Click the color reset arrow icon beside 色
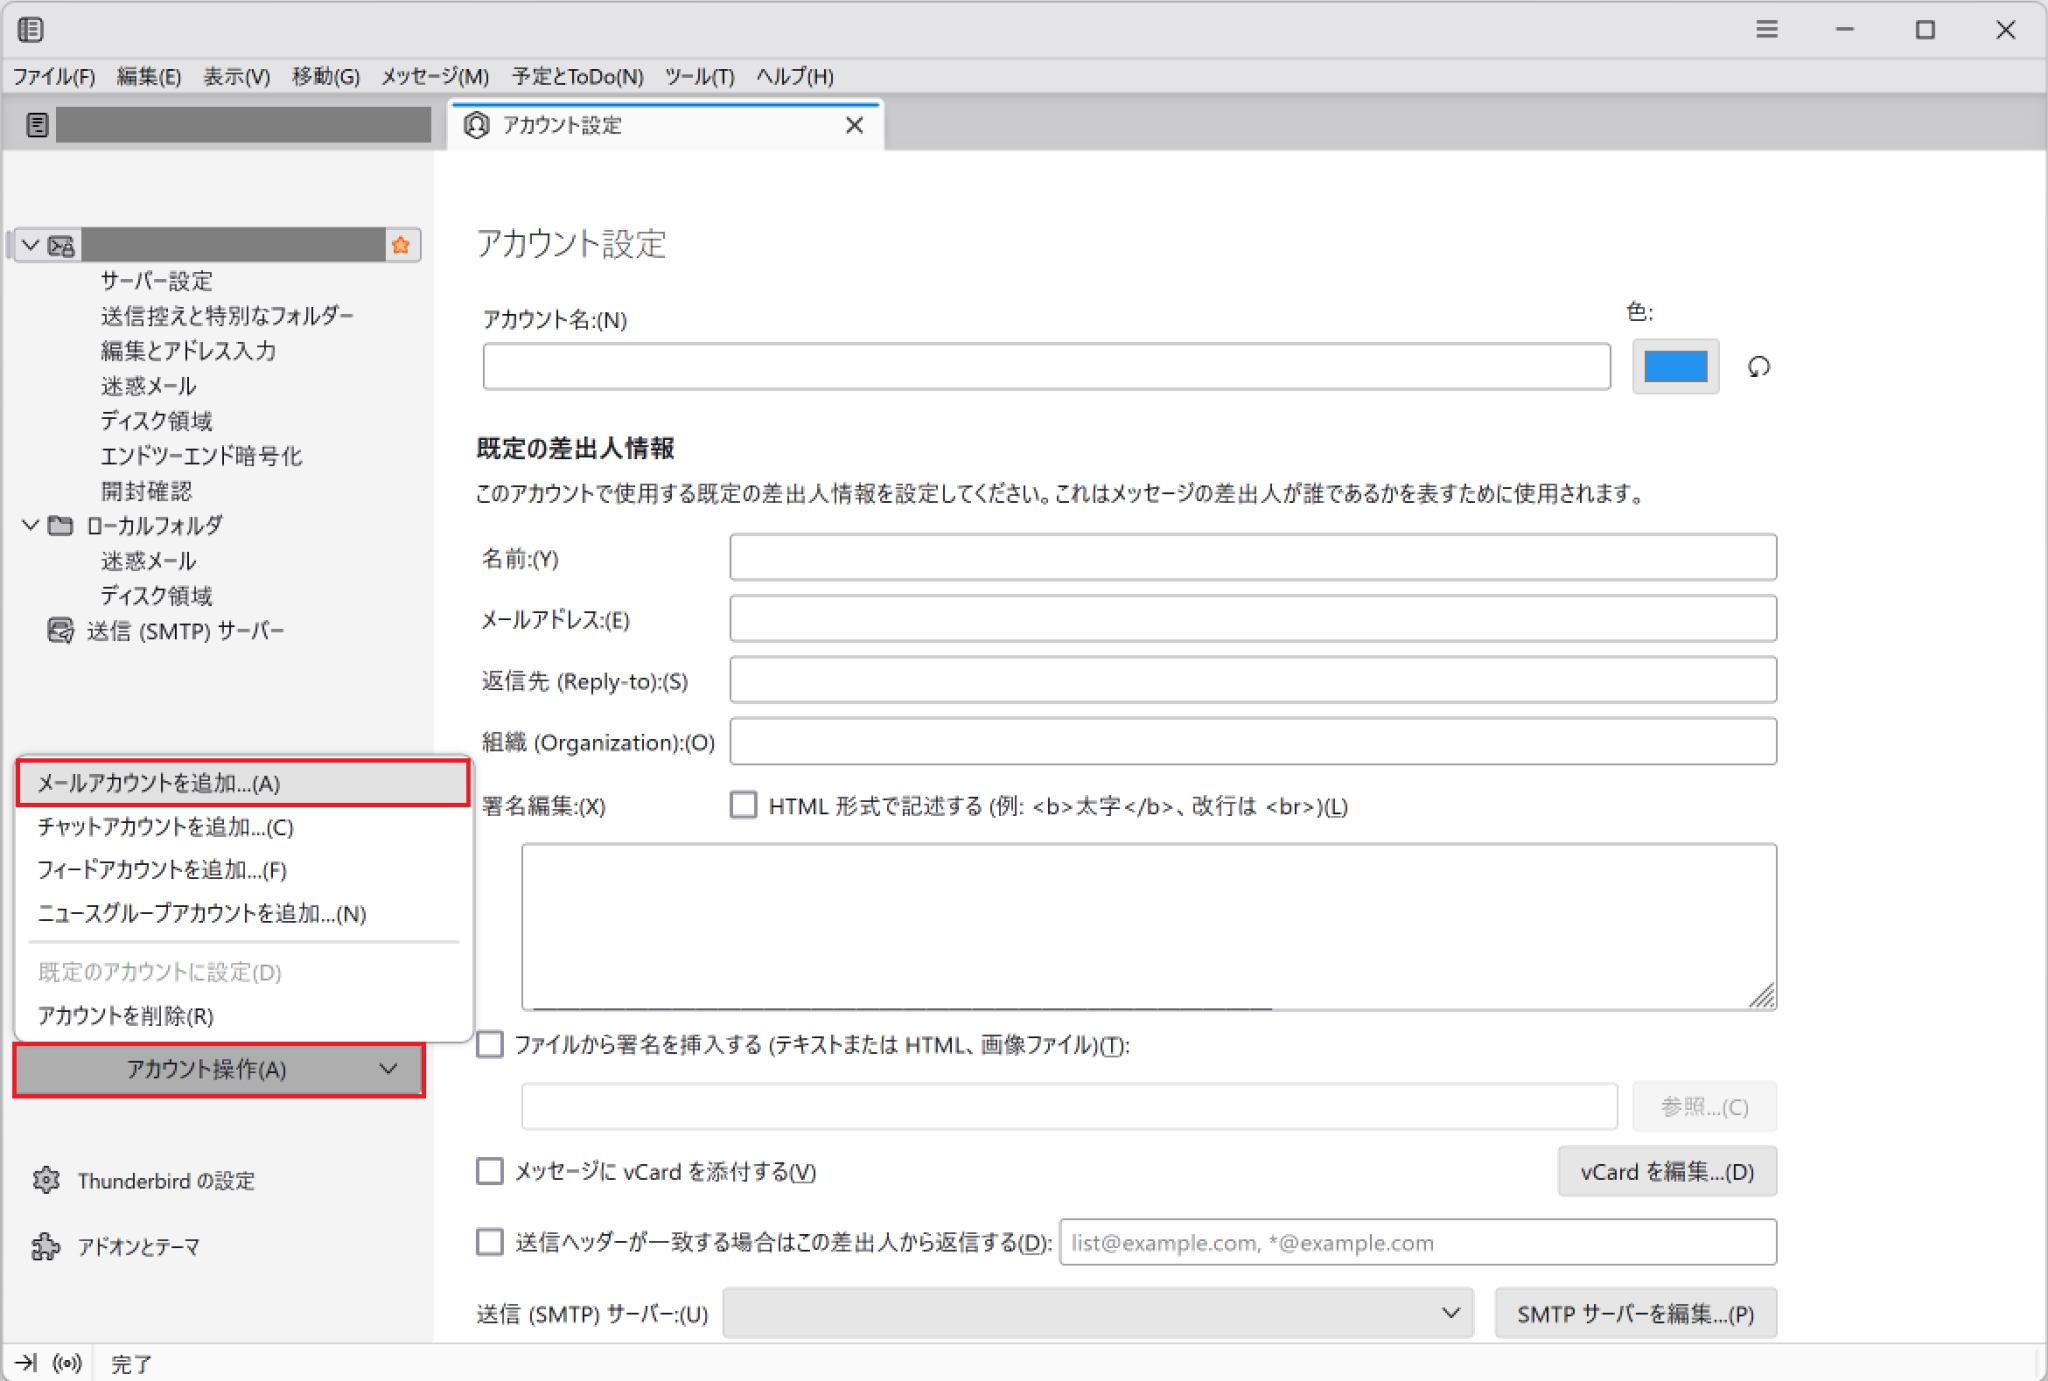2048x1381 pixels. (1759, 367)
